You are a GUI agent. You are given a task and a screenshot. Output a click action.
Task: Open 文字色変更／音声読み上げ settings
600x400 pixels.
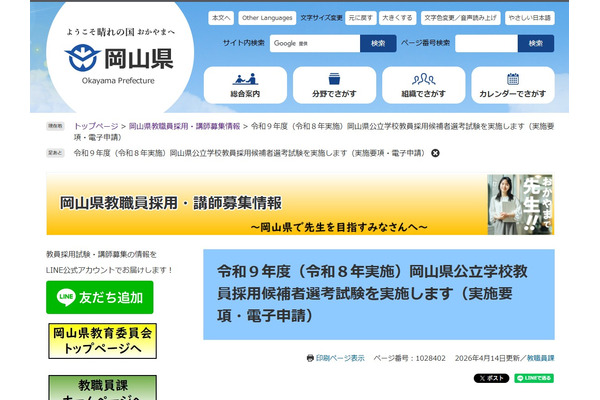coord(460,18)
